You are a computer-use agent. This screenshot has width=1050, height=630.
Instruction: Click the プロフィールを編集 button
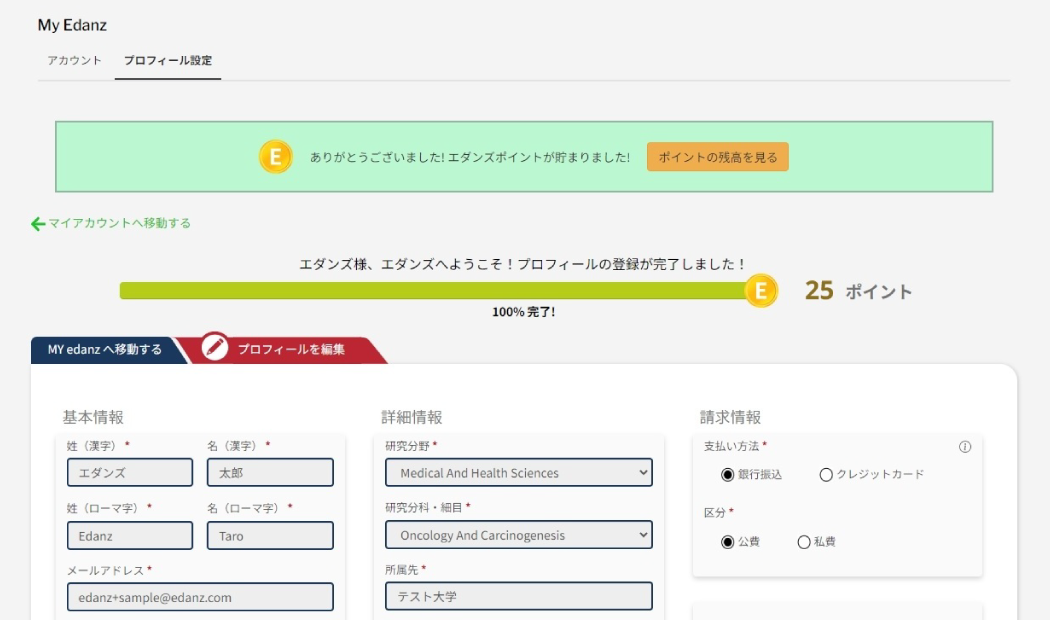[x=291, y=349]
